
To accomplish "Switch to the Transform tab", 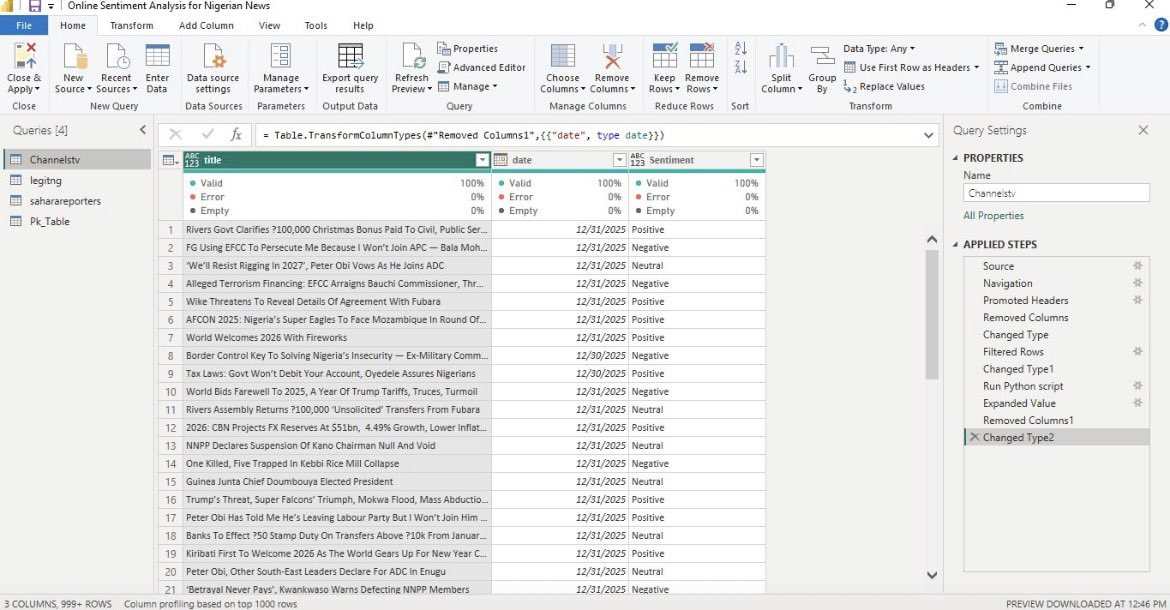I will click(x=131, y=25).
